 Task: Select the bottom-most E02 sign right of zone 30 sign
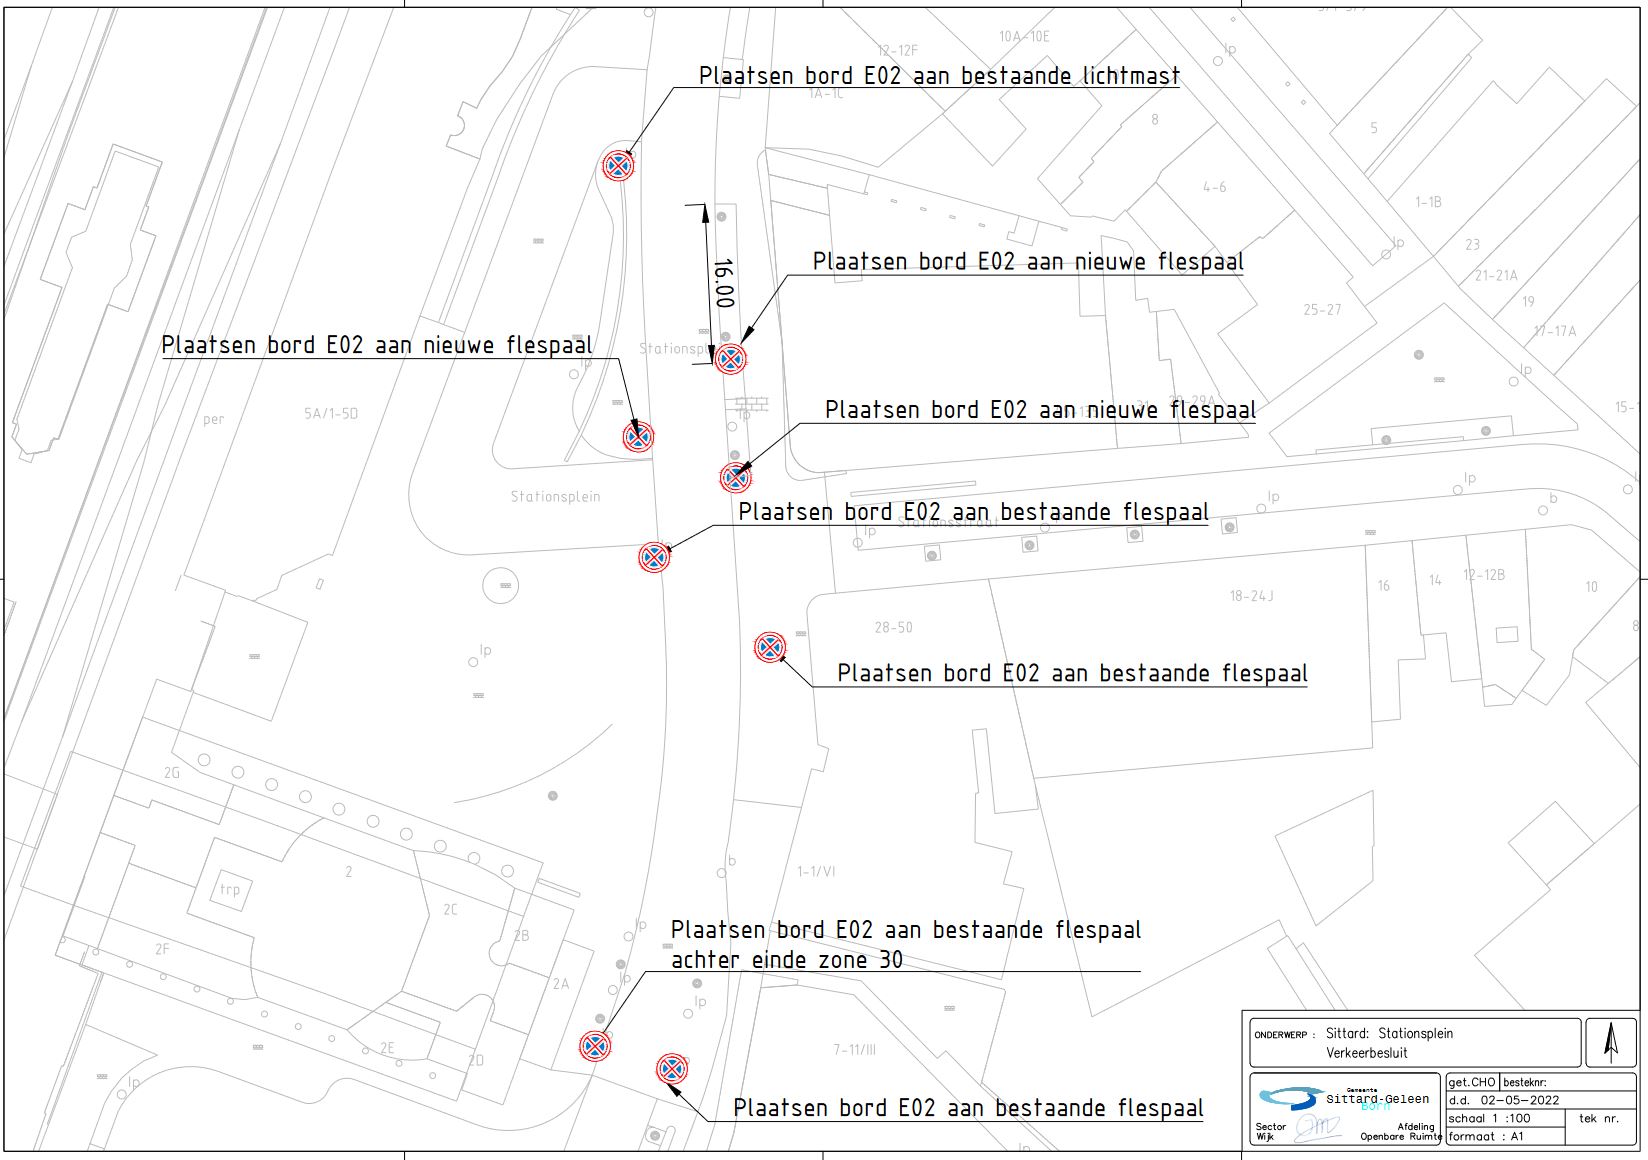coord(672,1068)
